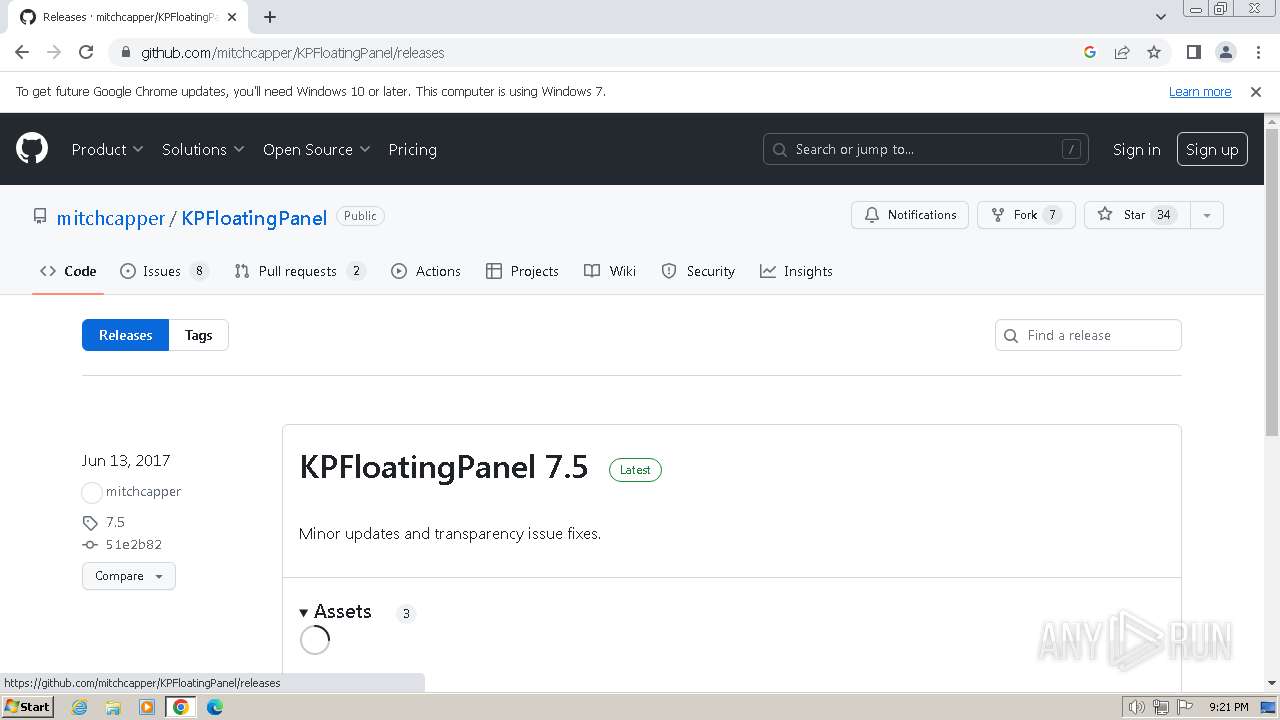Viewport: 1280px width, 720px height.
Task: Click the Notifications bell button
Action: point(910,215)
